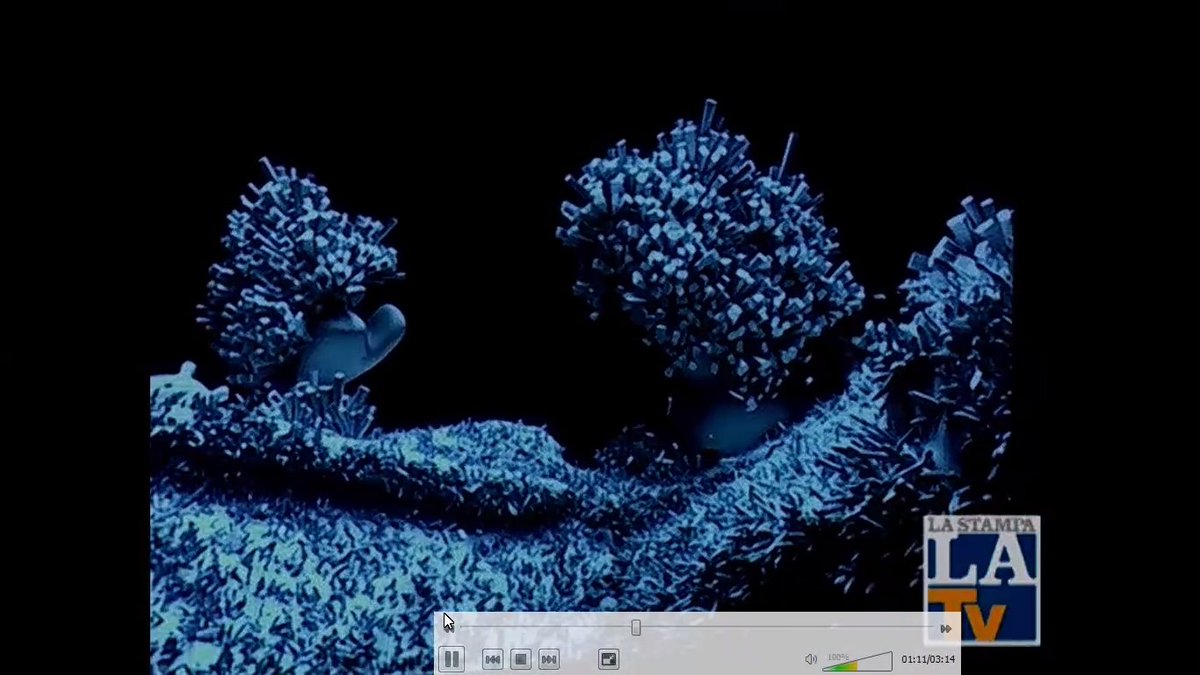Click the volume level triangle slider
Viewport: 1200px width, 675px height.
point(857,661)
